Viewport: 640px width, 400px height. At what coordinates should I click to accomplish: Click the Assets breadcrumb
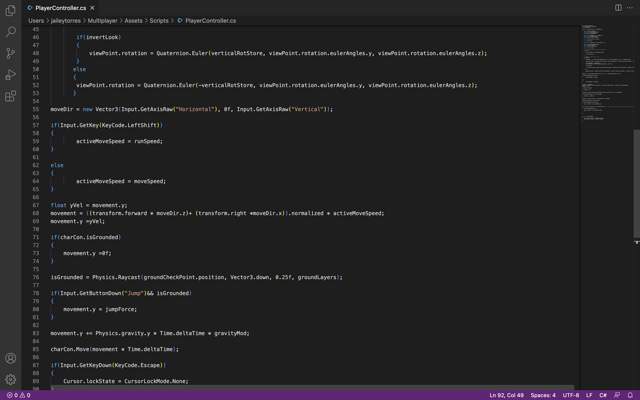(x=133, y=20)
